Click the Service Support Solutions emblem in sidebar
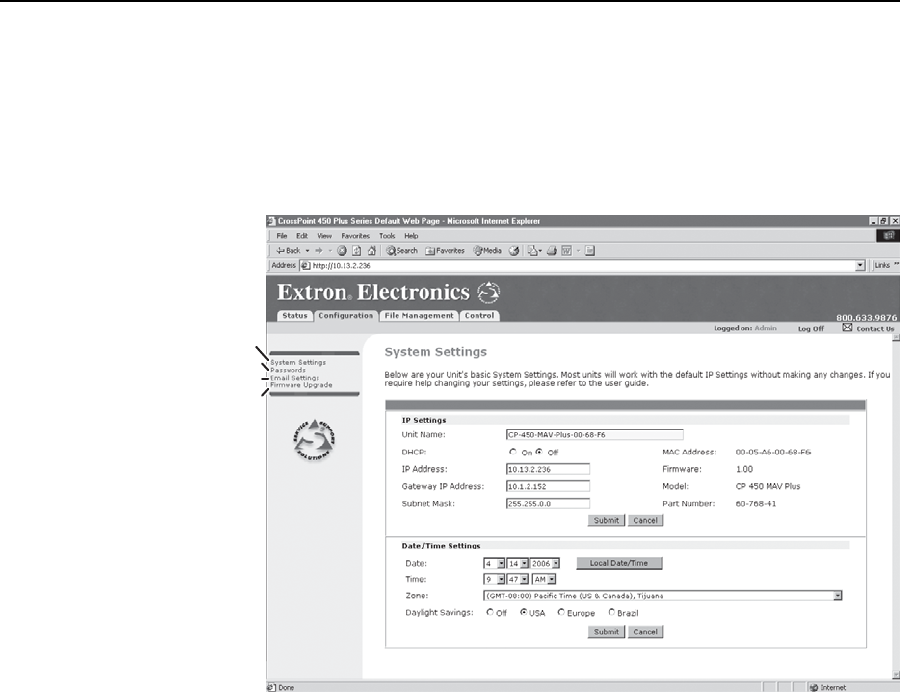 click(314, 440)
